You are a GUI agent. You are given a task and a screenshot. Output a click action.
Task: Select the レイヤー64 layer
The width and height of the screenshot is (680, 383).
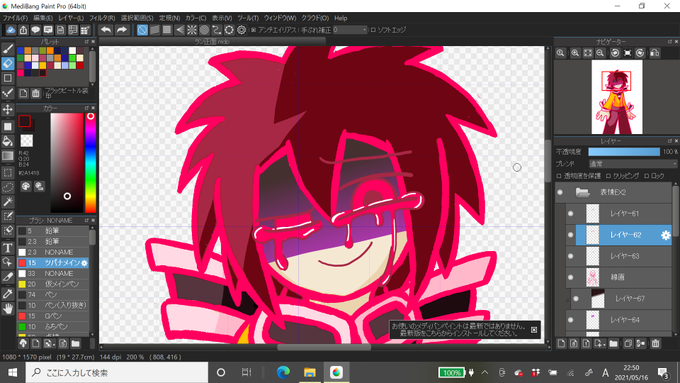pos(619,320)
